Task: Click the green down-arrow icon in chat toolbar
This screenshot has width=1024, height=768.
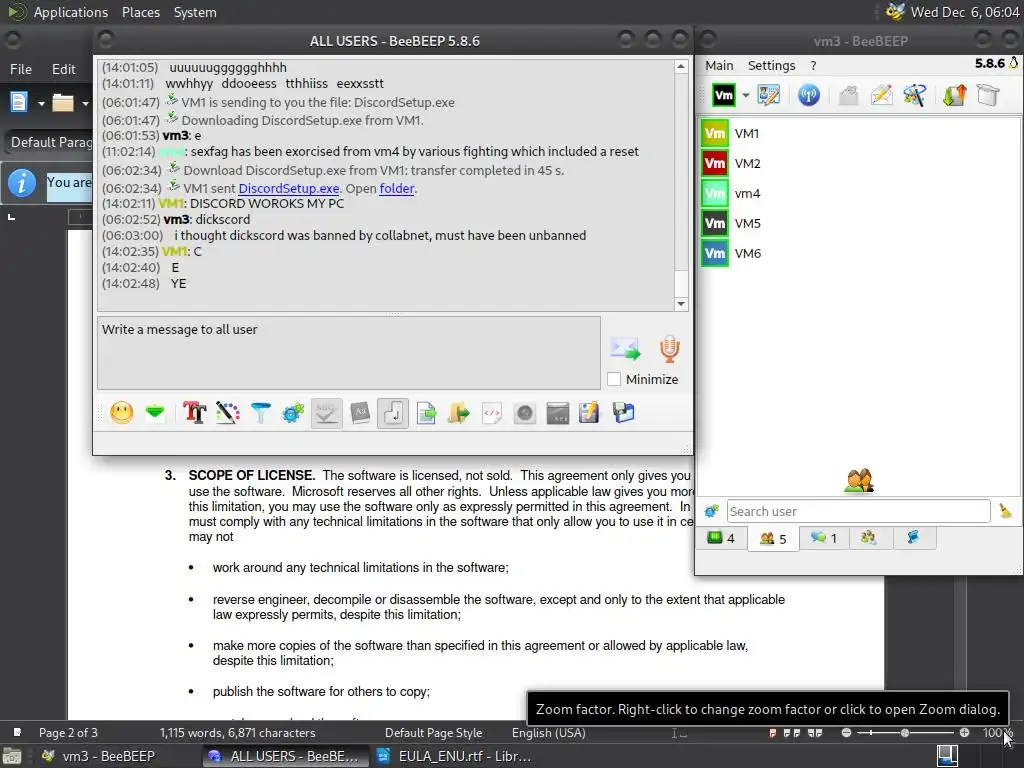Action: [155, 413]
